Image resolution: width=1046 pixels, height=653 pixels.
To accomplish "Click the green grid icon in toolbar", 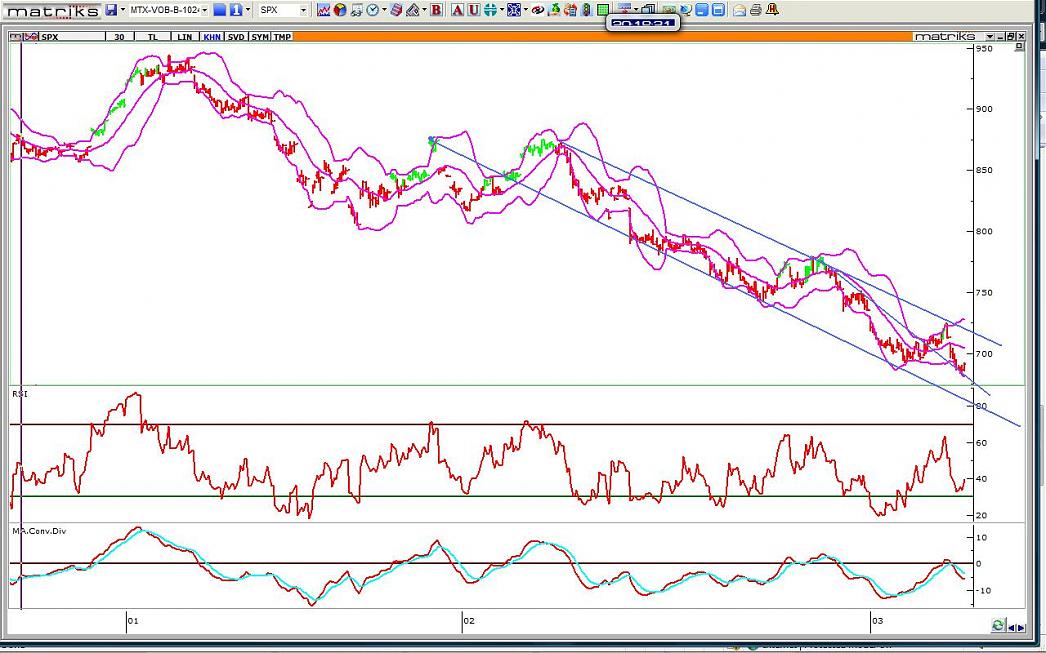I will click(x=603, y=10).
